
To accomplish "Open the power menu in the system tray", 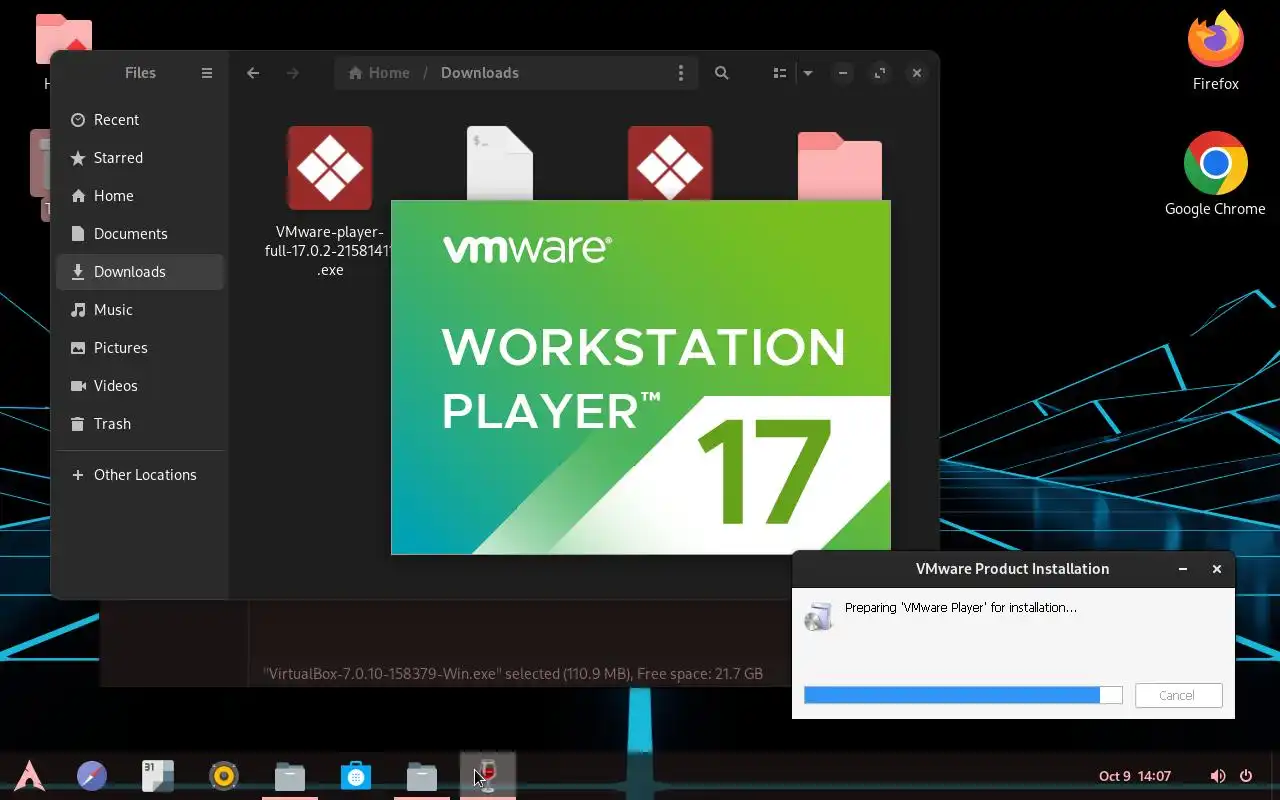I will pyautogui.click(x=1246, y=776).
